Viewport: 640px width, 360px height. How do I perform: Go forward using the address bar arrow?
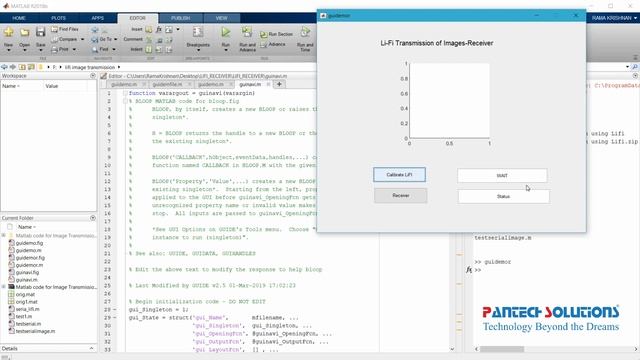click(13, 67)
